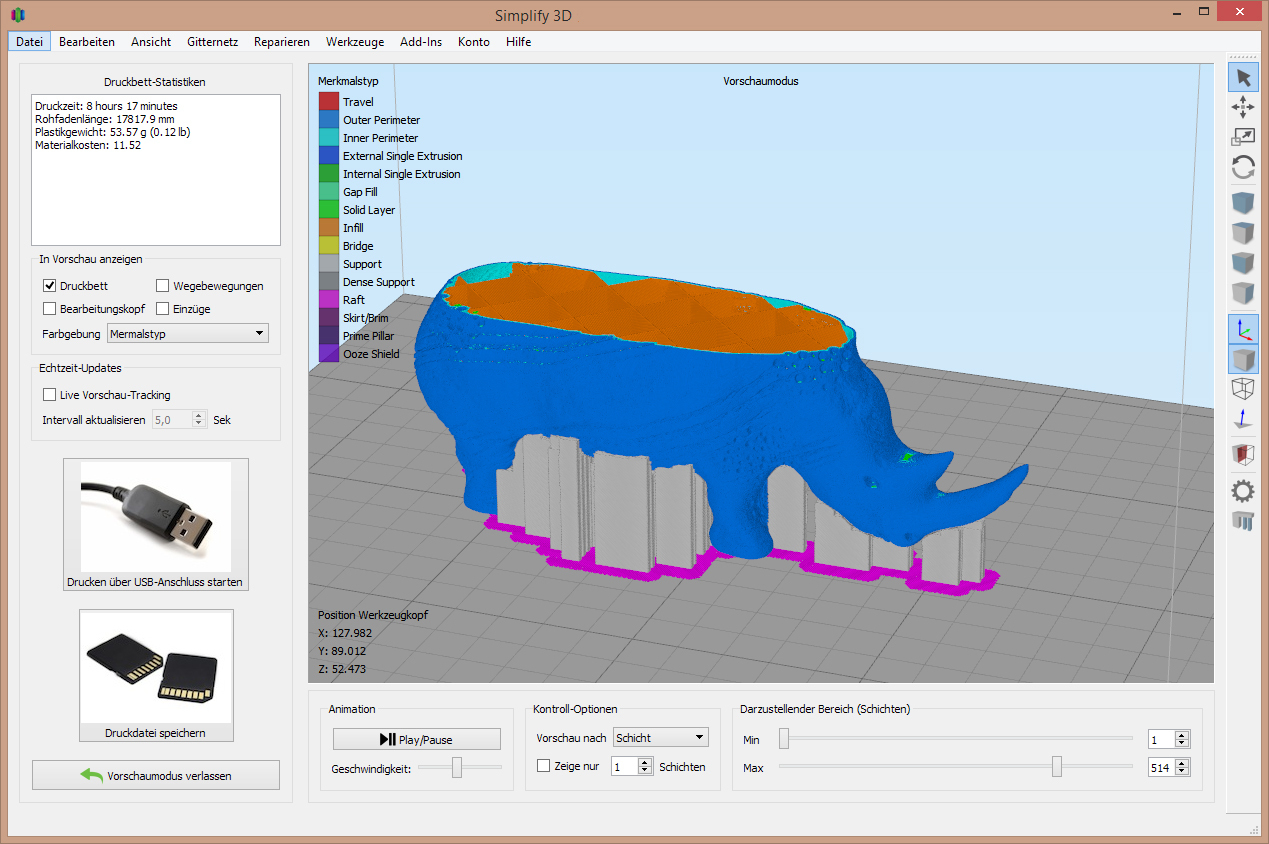This screenshot has height=844, width=1269.
Task: Open the Gitternetz menu
Action: coord(212,42)
